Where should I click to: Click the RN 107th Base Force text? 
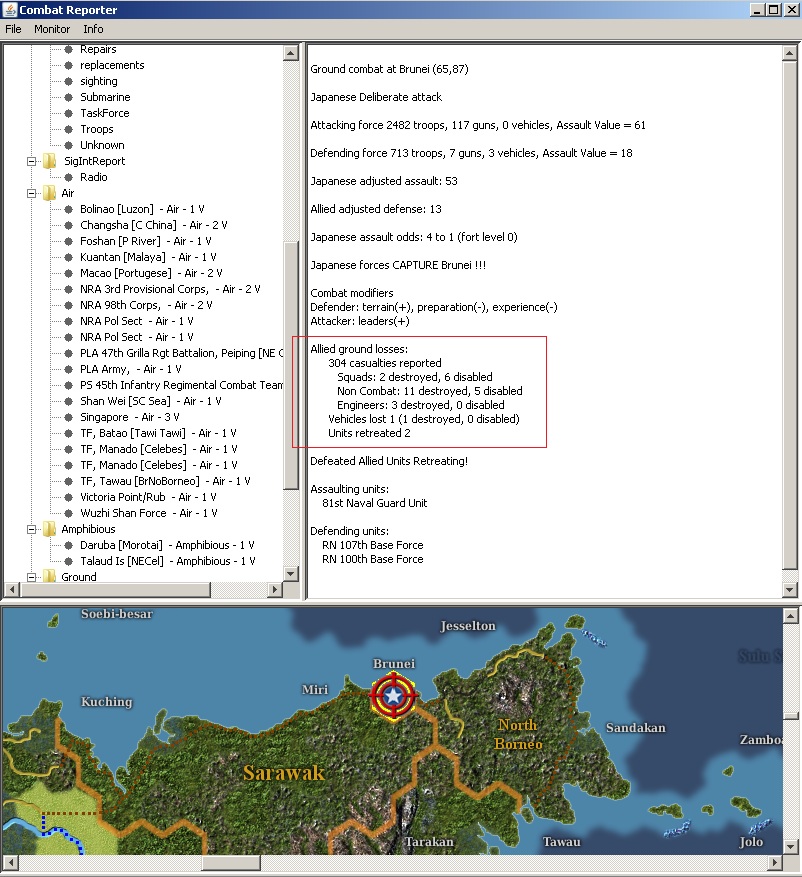point(372,545)
